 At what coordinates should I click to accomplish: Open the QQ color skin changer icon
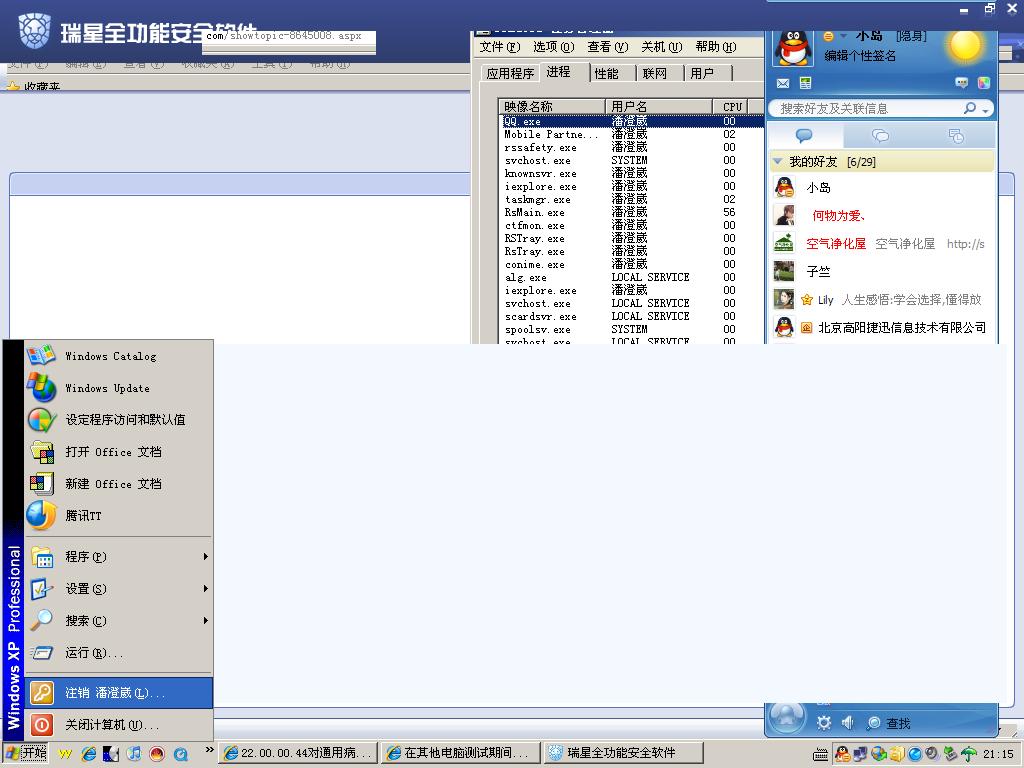click(x=984, y=83)
